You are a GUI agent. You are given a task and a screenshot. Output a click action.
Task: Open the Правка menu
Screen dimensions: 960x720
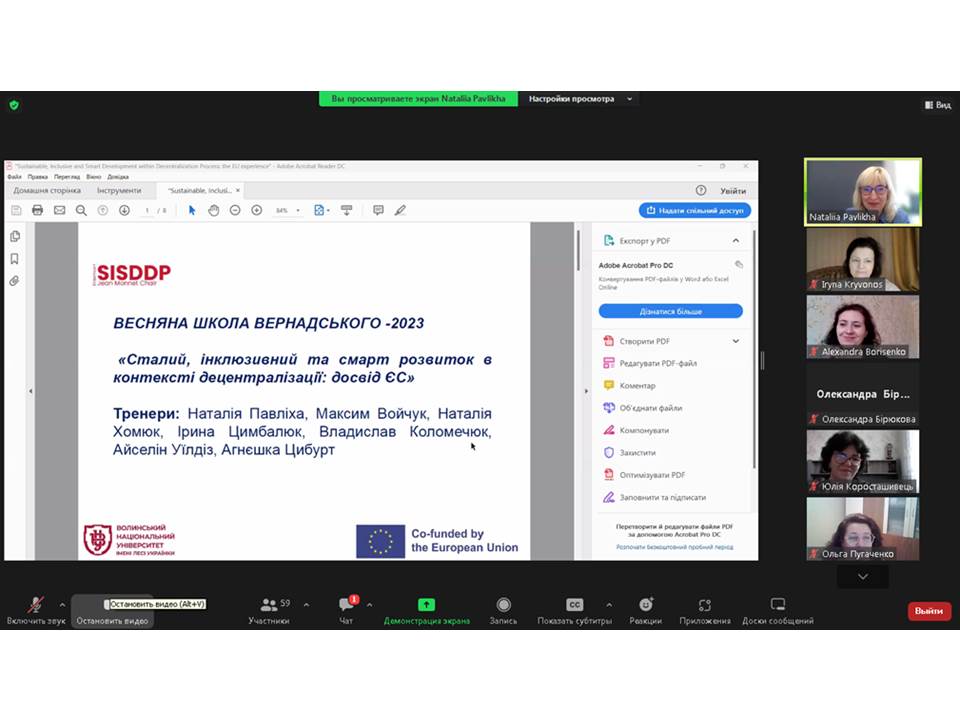pyautogui.click(x=37, y=176)
